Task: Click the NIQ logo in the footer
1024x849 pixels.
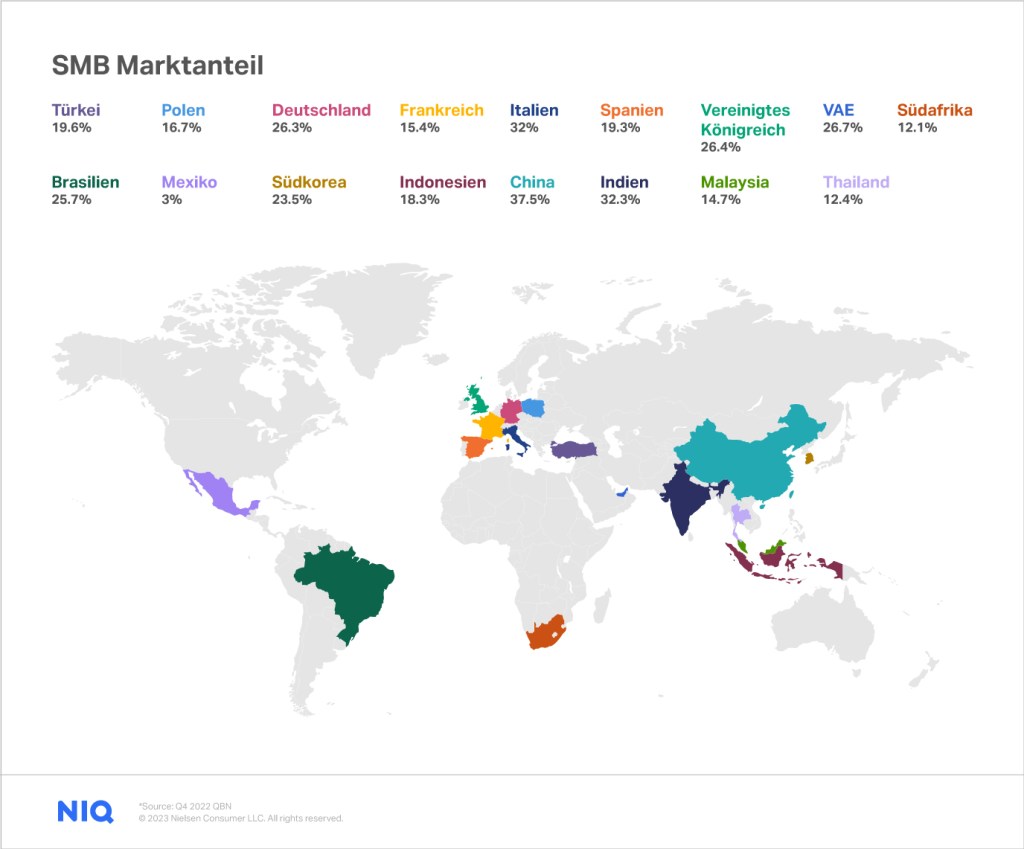Action: tap(85, 811)
